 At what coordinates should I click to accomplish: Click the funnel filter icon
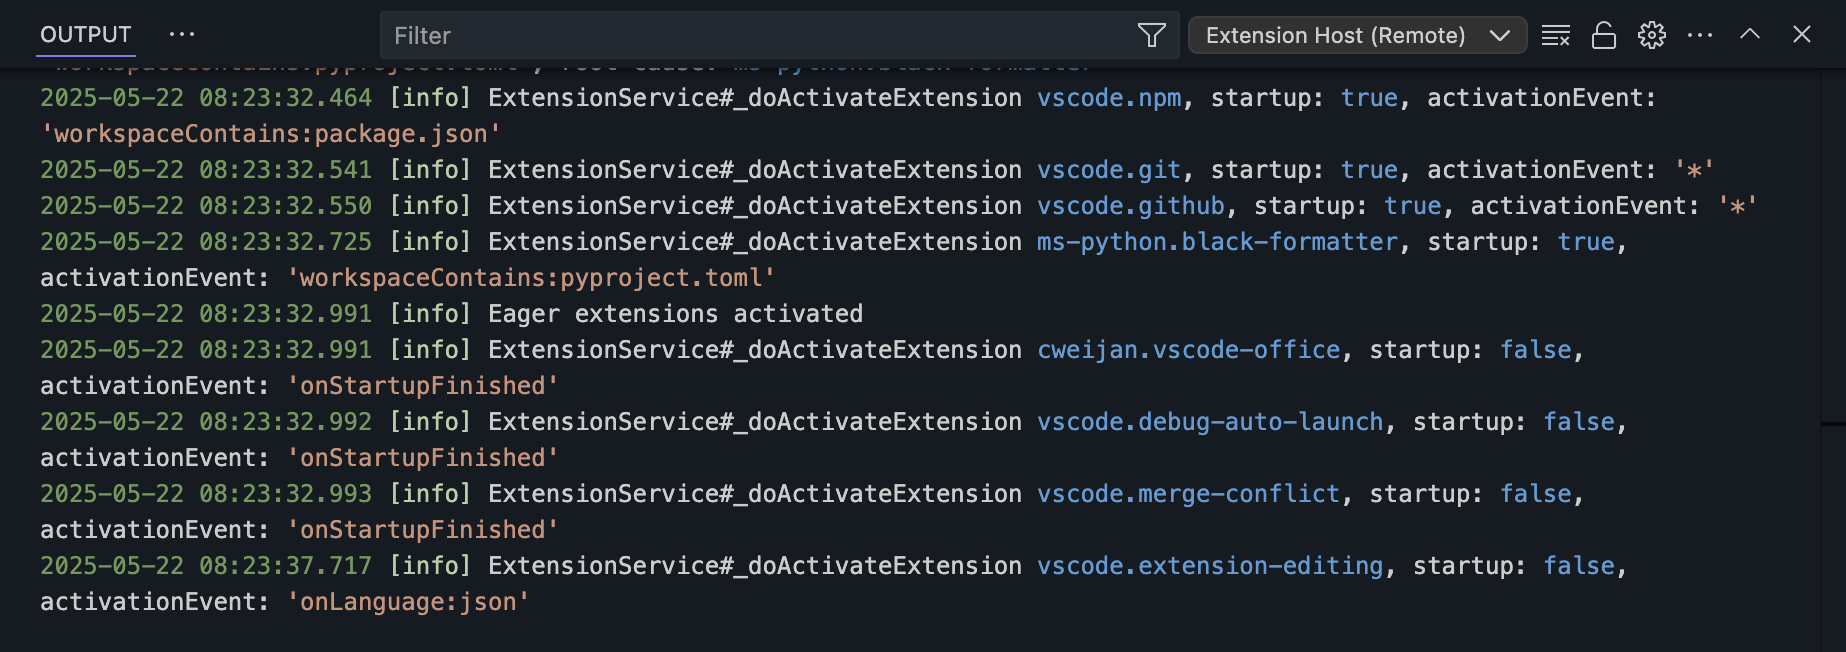1151,36
